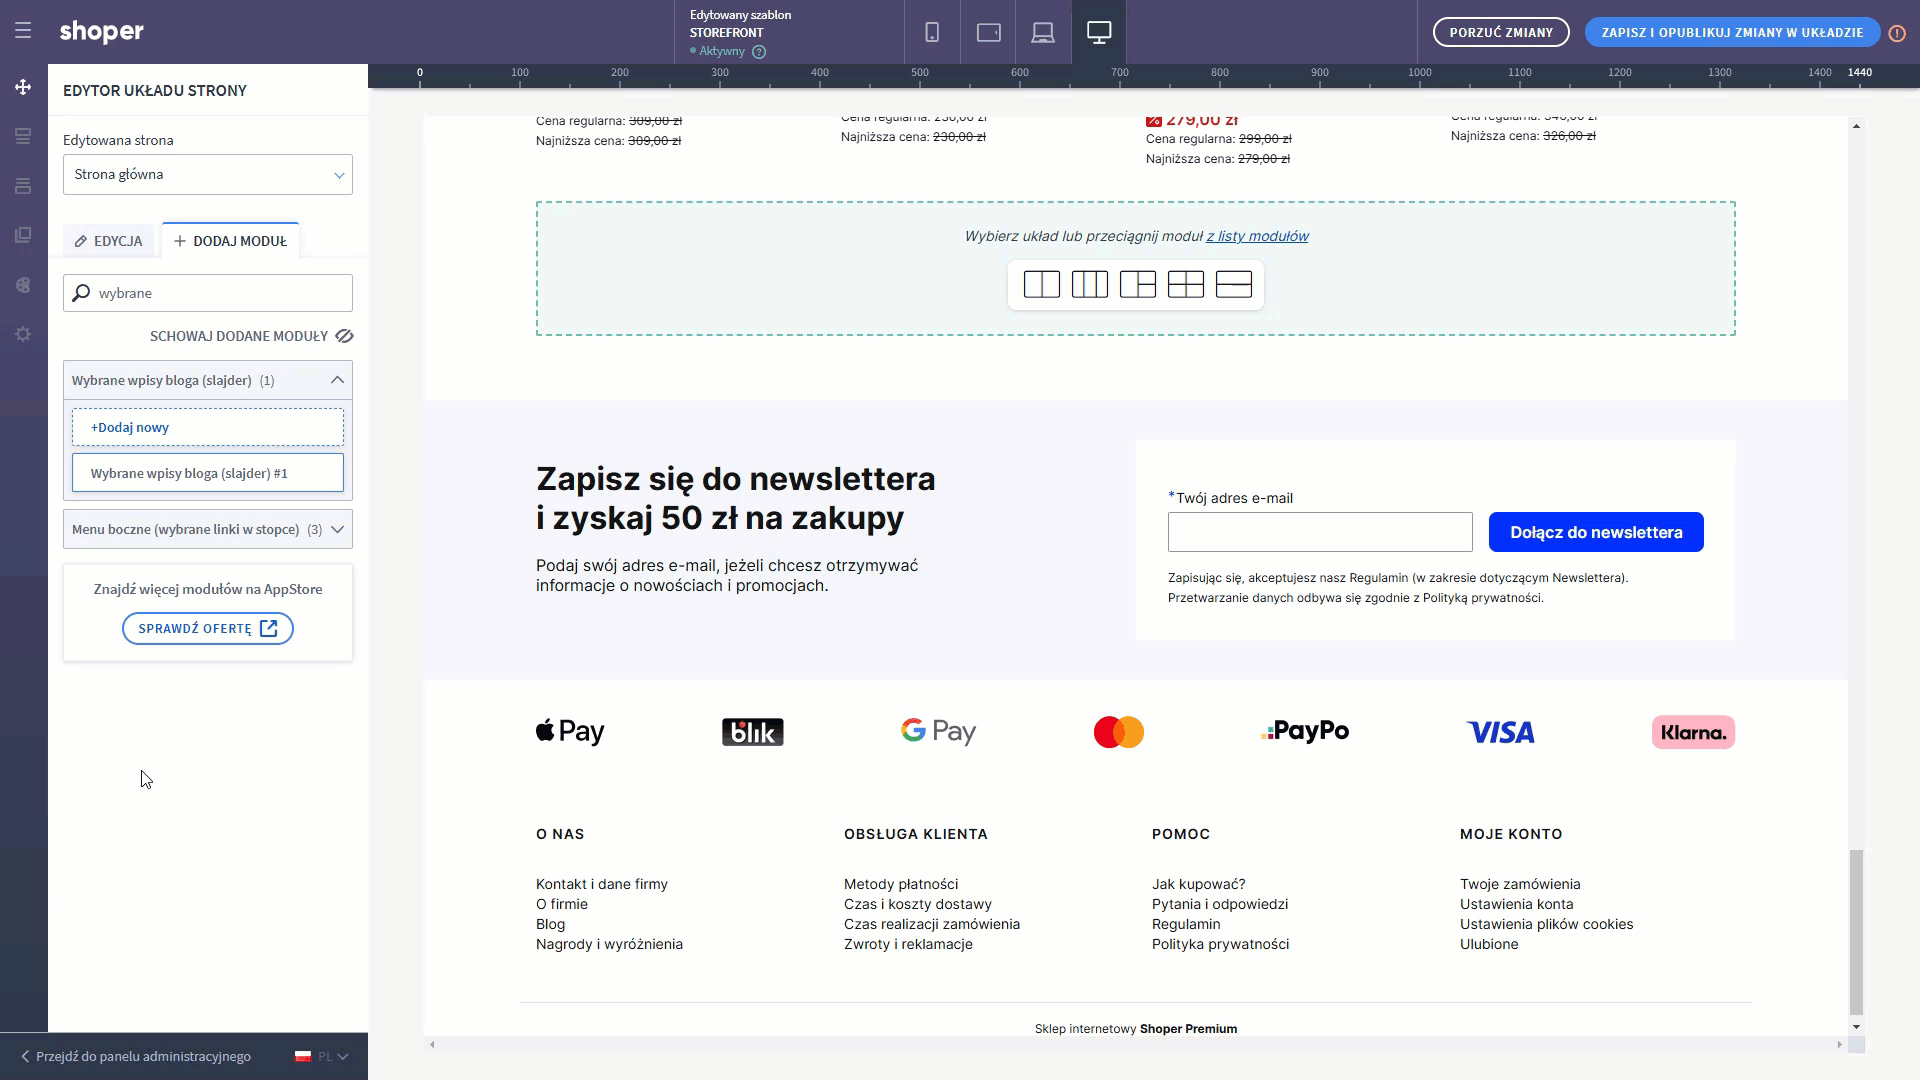Click the SPRAWDŹ OFERTĘ button
This screenshot has width=1920, height=1080.
click(x=207, y=628)
